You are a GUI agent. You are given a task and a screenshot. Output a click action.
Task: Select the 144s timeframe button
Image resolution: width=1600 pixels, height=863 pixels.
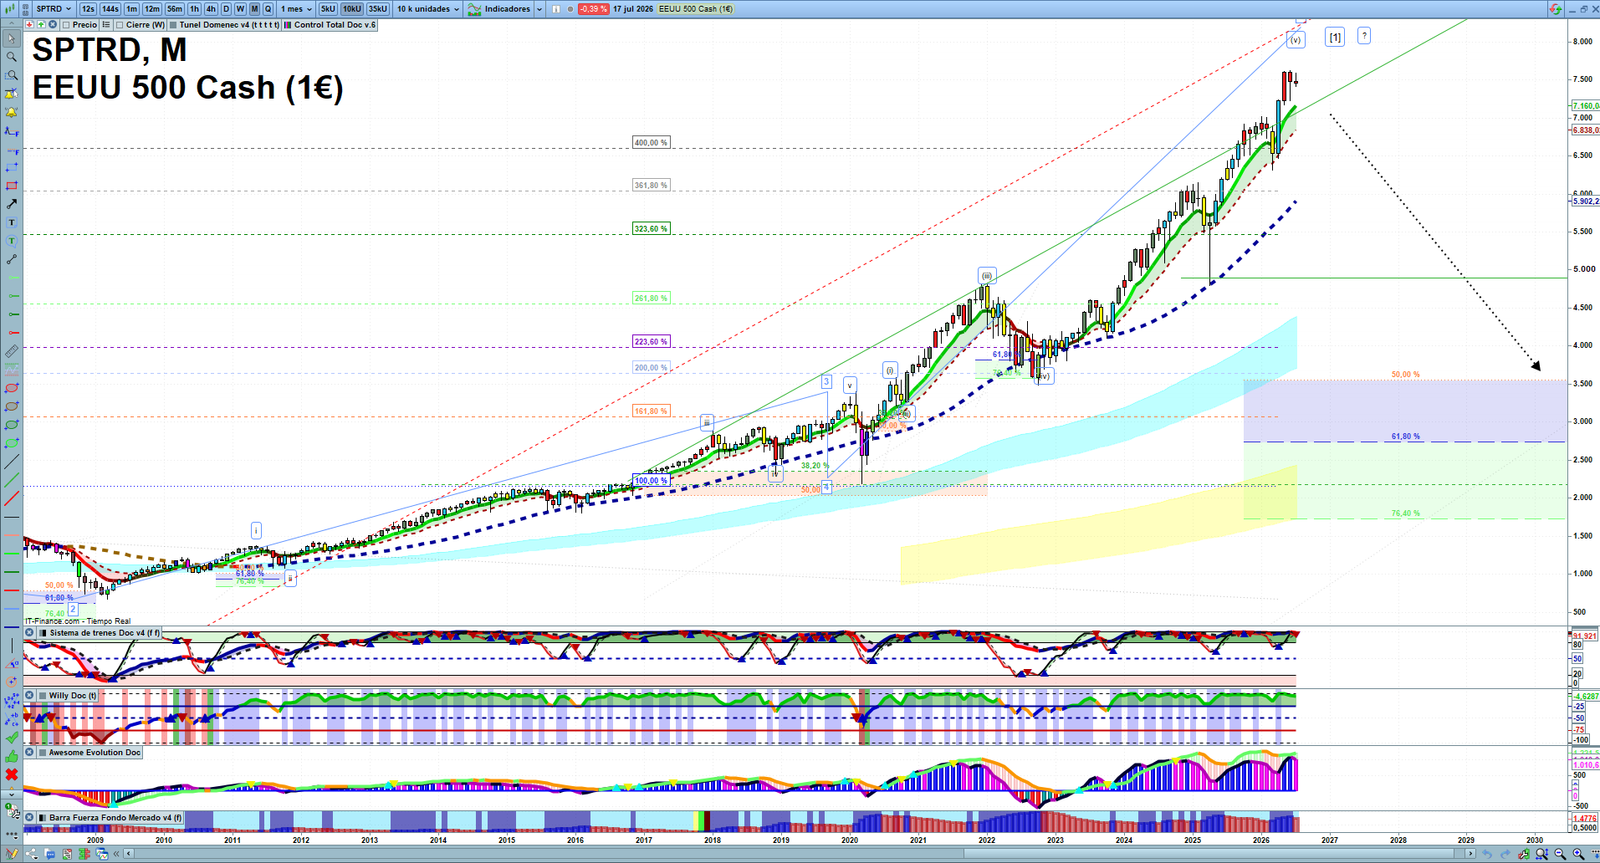110,9
